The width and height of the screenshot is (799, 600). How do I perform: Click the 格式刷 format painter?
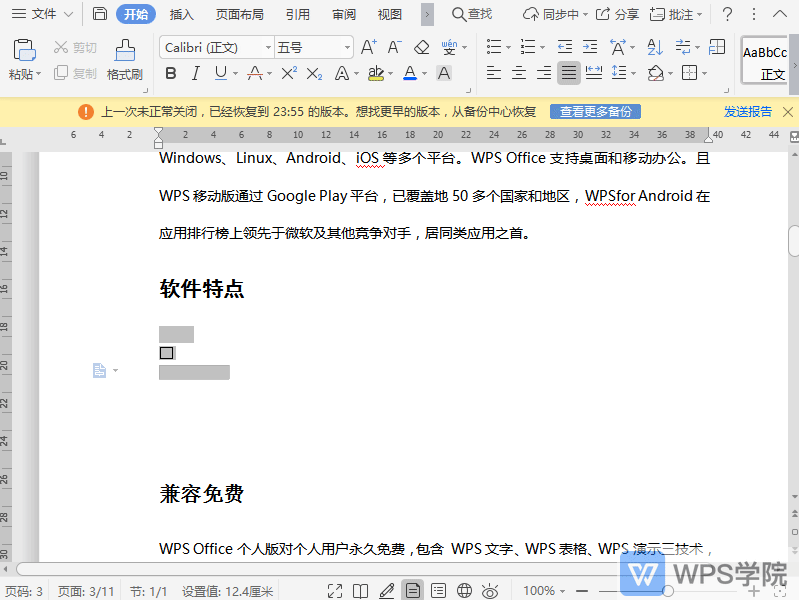pos(125,59)
